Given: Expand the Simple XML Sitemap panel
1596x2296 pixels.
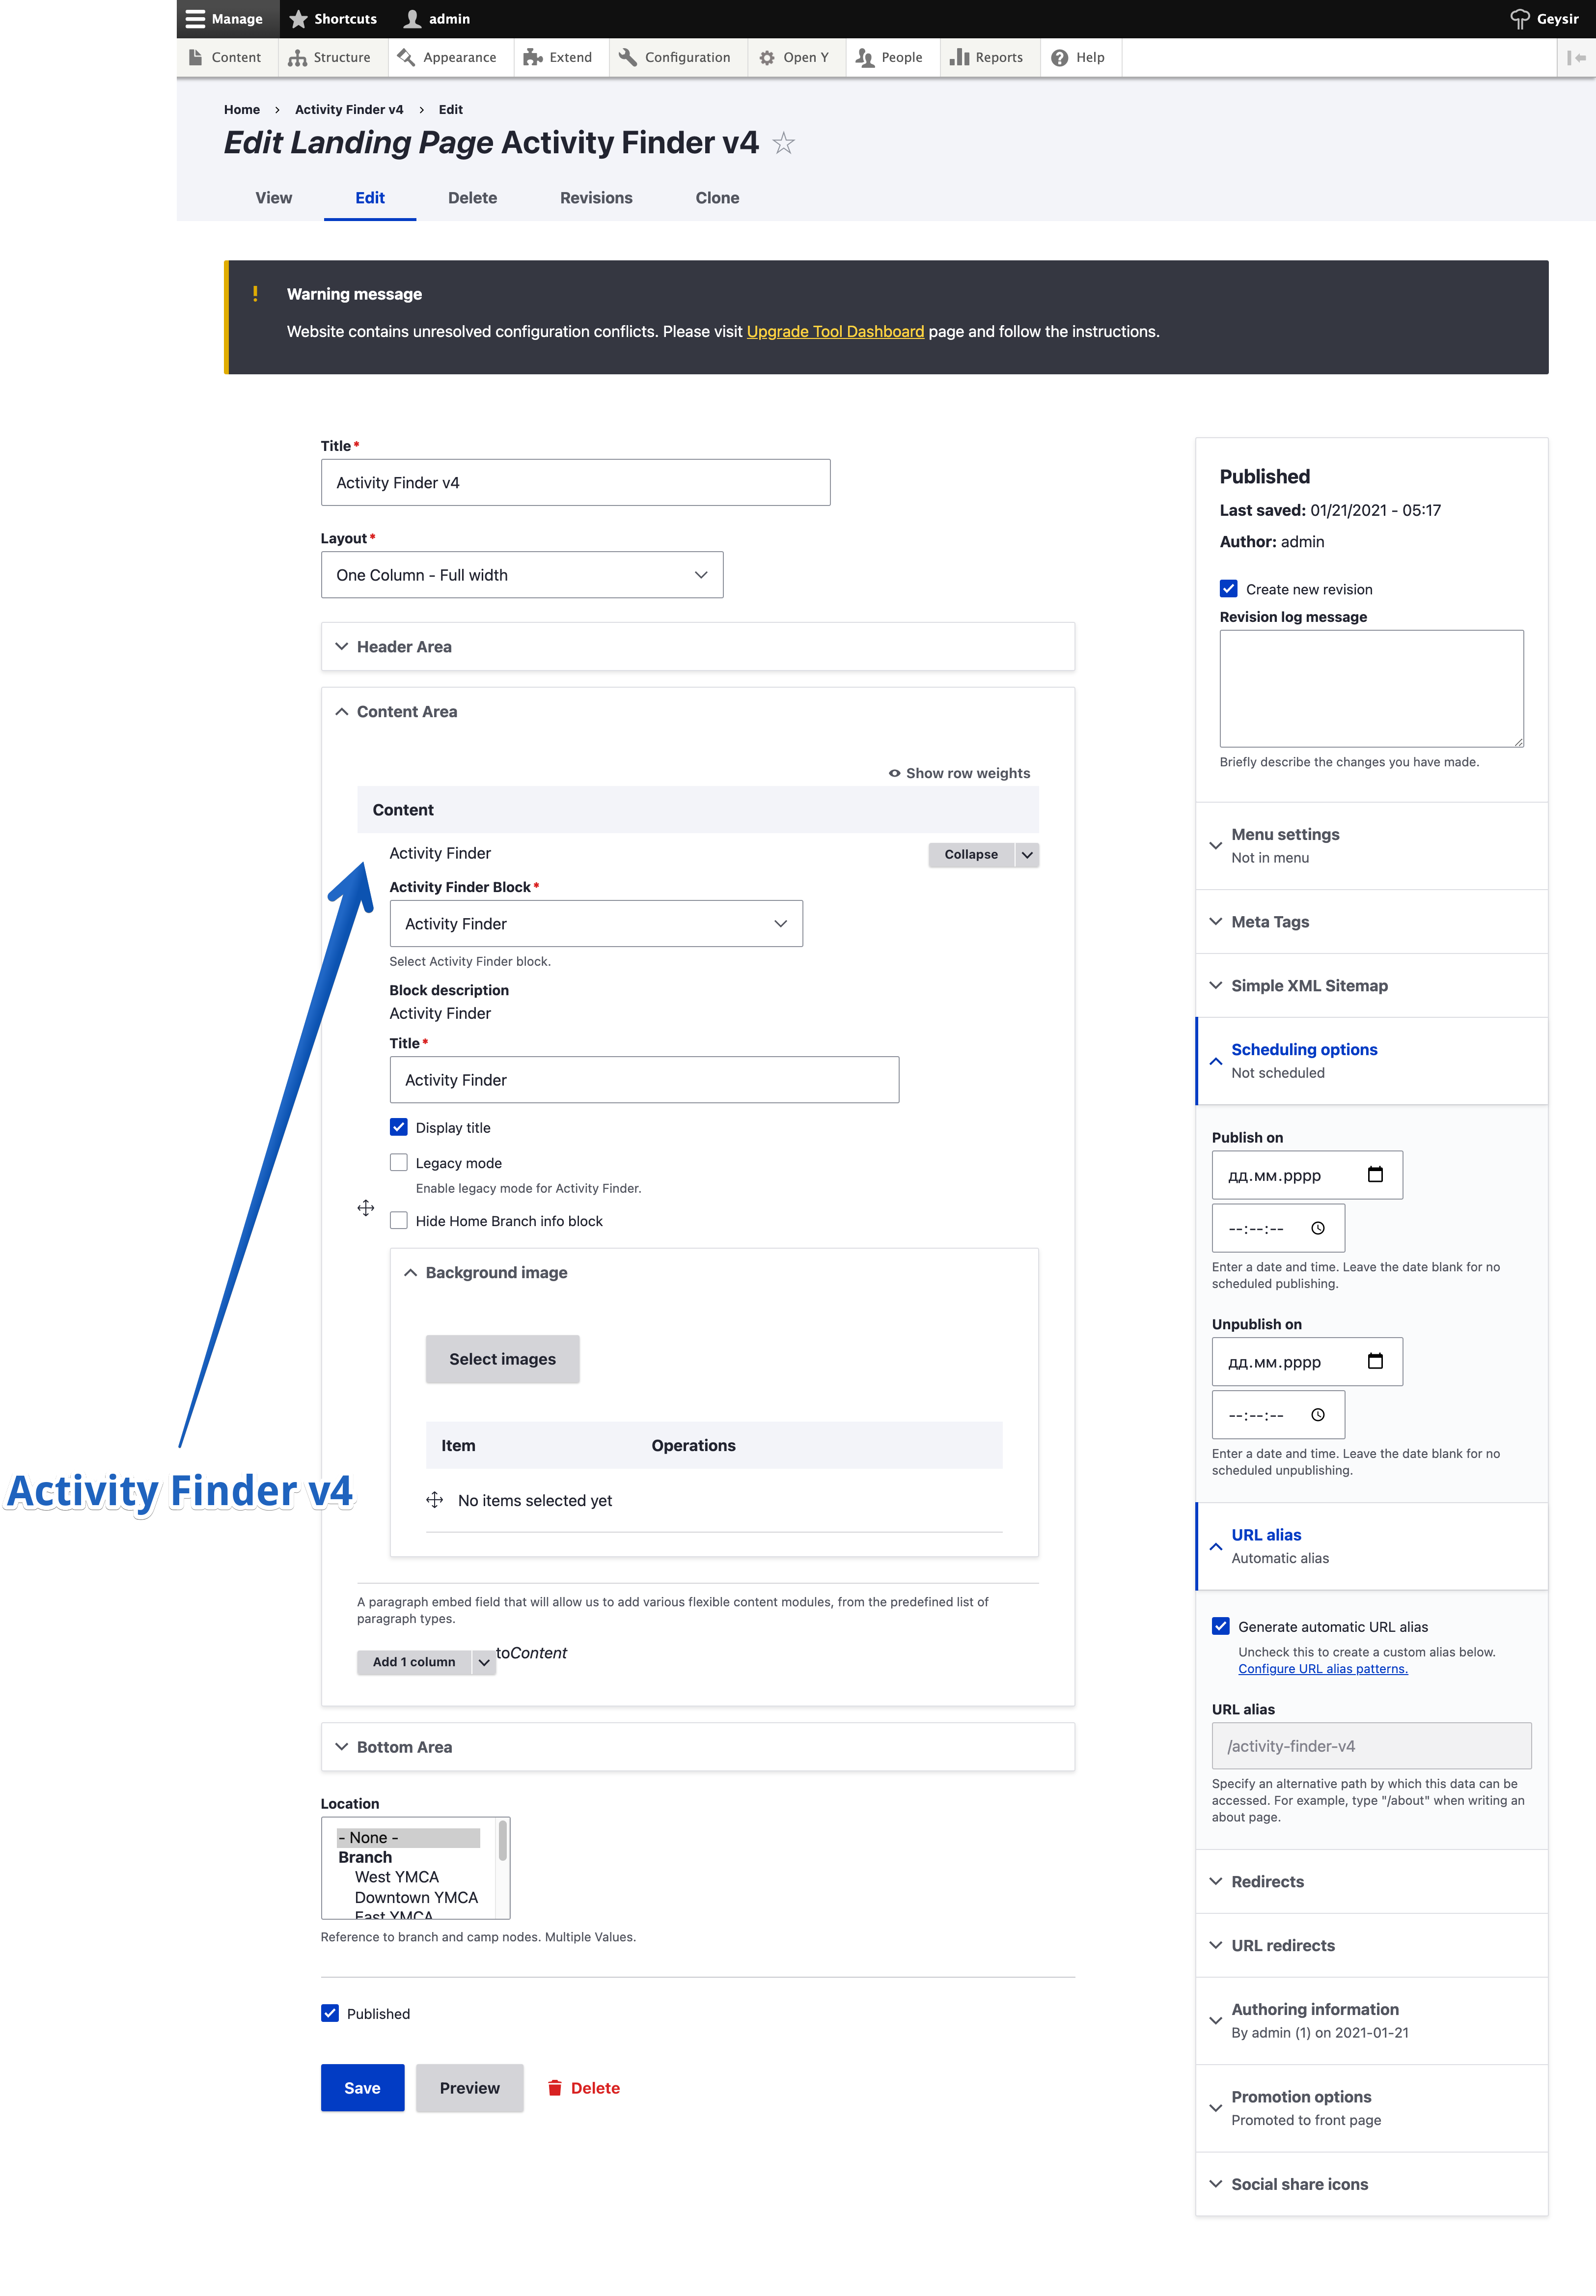Looking at the screenshot, I should pos(1372,986).
